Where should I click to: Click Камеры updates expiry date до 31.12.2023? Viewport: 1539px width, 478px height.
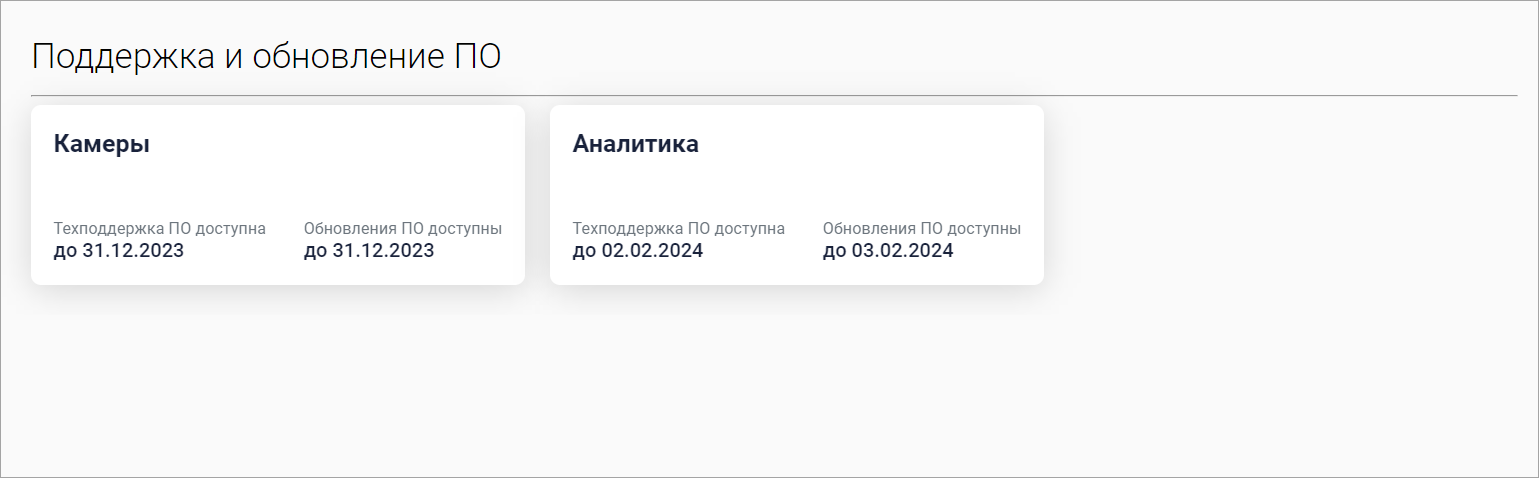click(x=369, y=250)
